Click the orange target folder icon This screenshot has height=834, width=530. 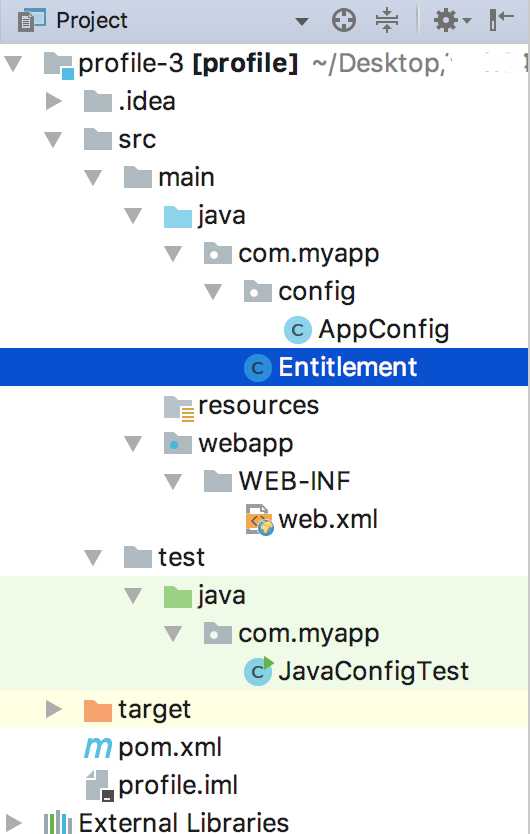pos(98,710)
